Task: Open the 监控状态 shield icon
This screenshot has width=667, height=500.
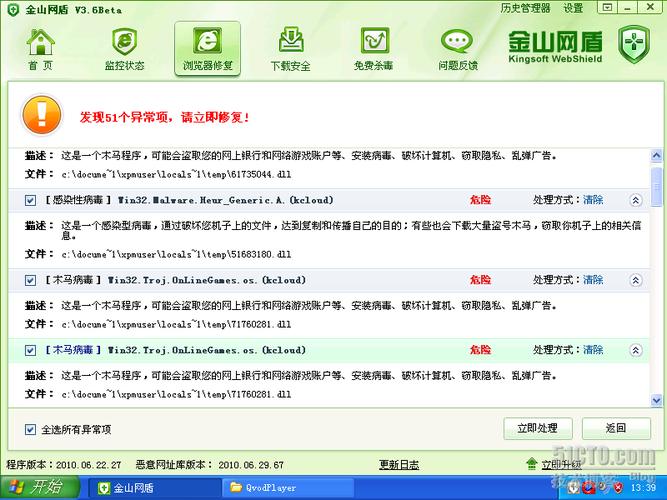Action: [x=124, y=41]
